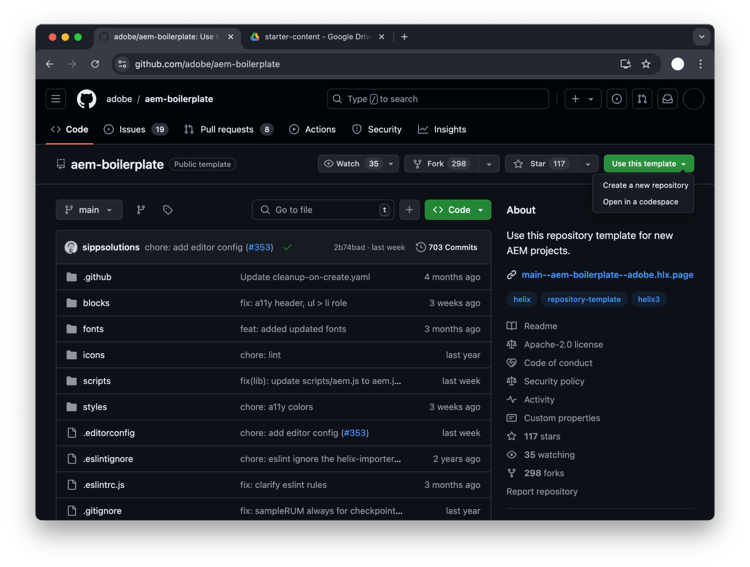Fork the repository
Screen dimensions: 750x567
[441, 164]
